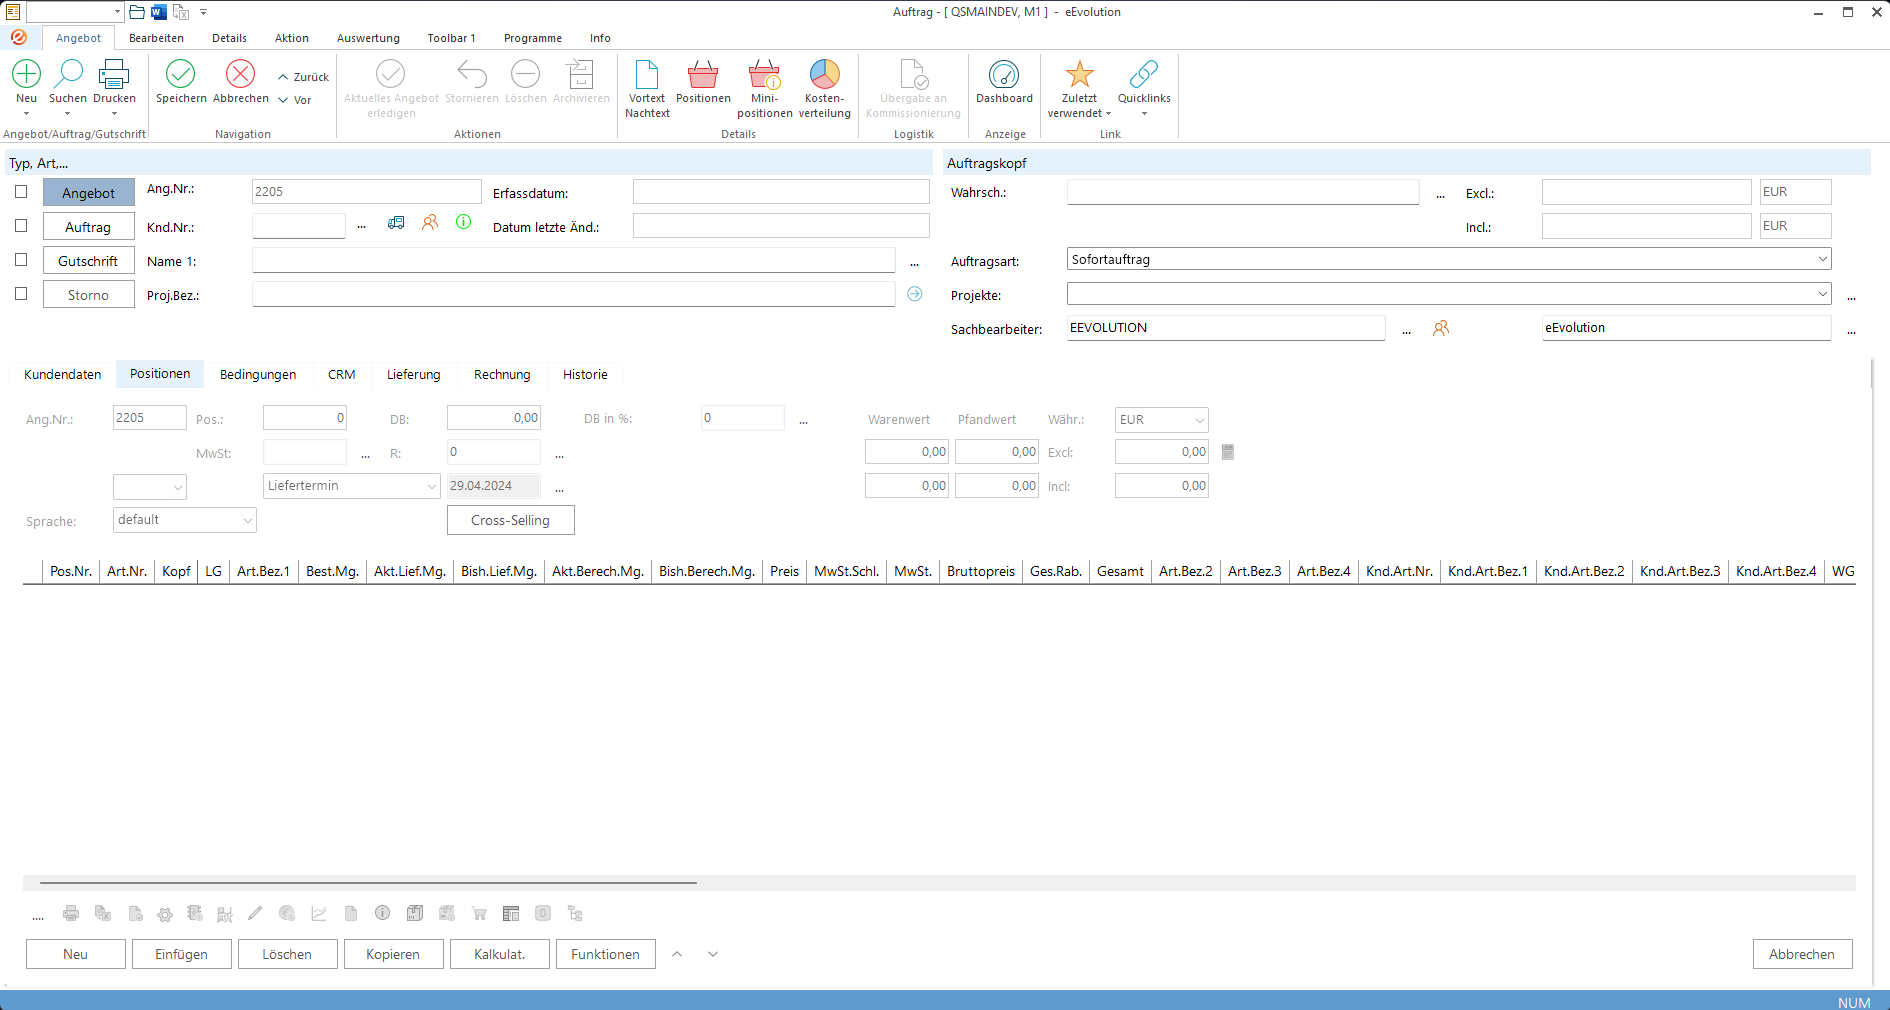Click the Einfügen button at bottom
This screenshot has height=1010, width=1890.
(181, 954)
